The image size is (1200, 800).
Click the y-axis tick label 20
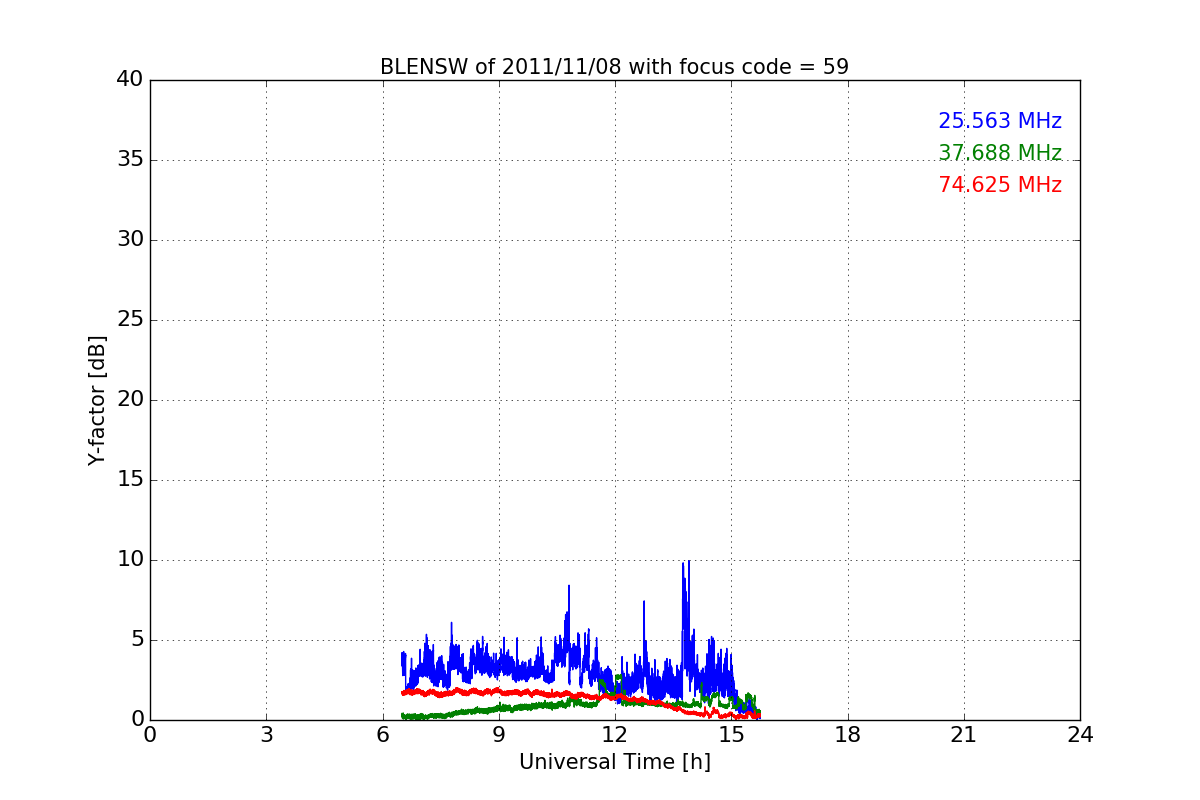[x=130, y=400]
